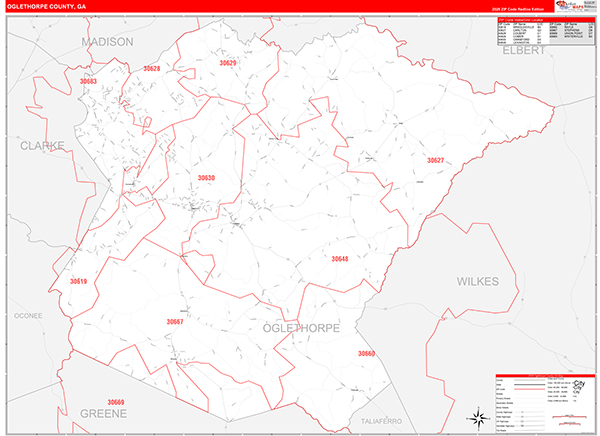This screenshot has width=600, height=436.
Task: Select the CLARKE county label
Action: pyautogui.click(x=42, y=145)
